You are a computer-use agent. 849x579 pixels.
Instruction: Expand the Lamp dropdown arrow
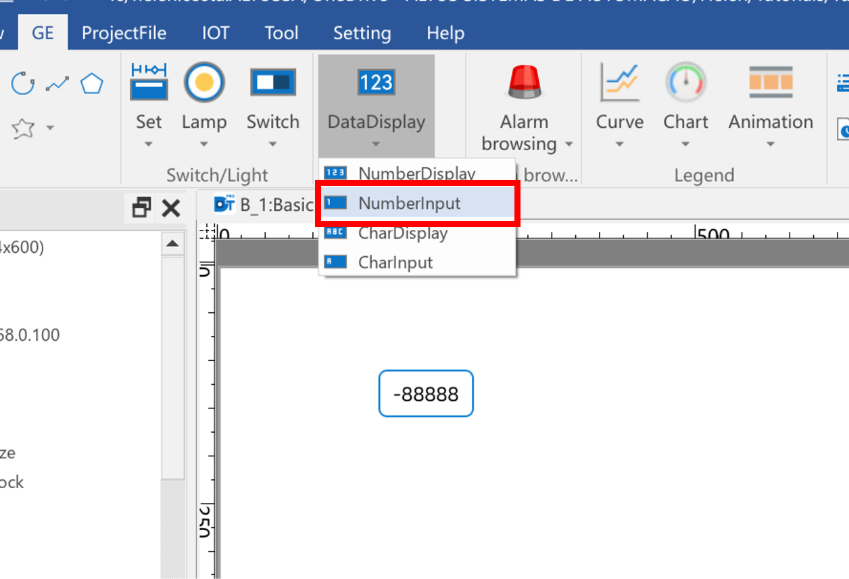coord(204,144)
